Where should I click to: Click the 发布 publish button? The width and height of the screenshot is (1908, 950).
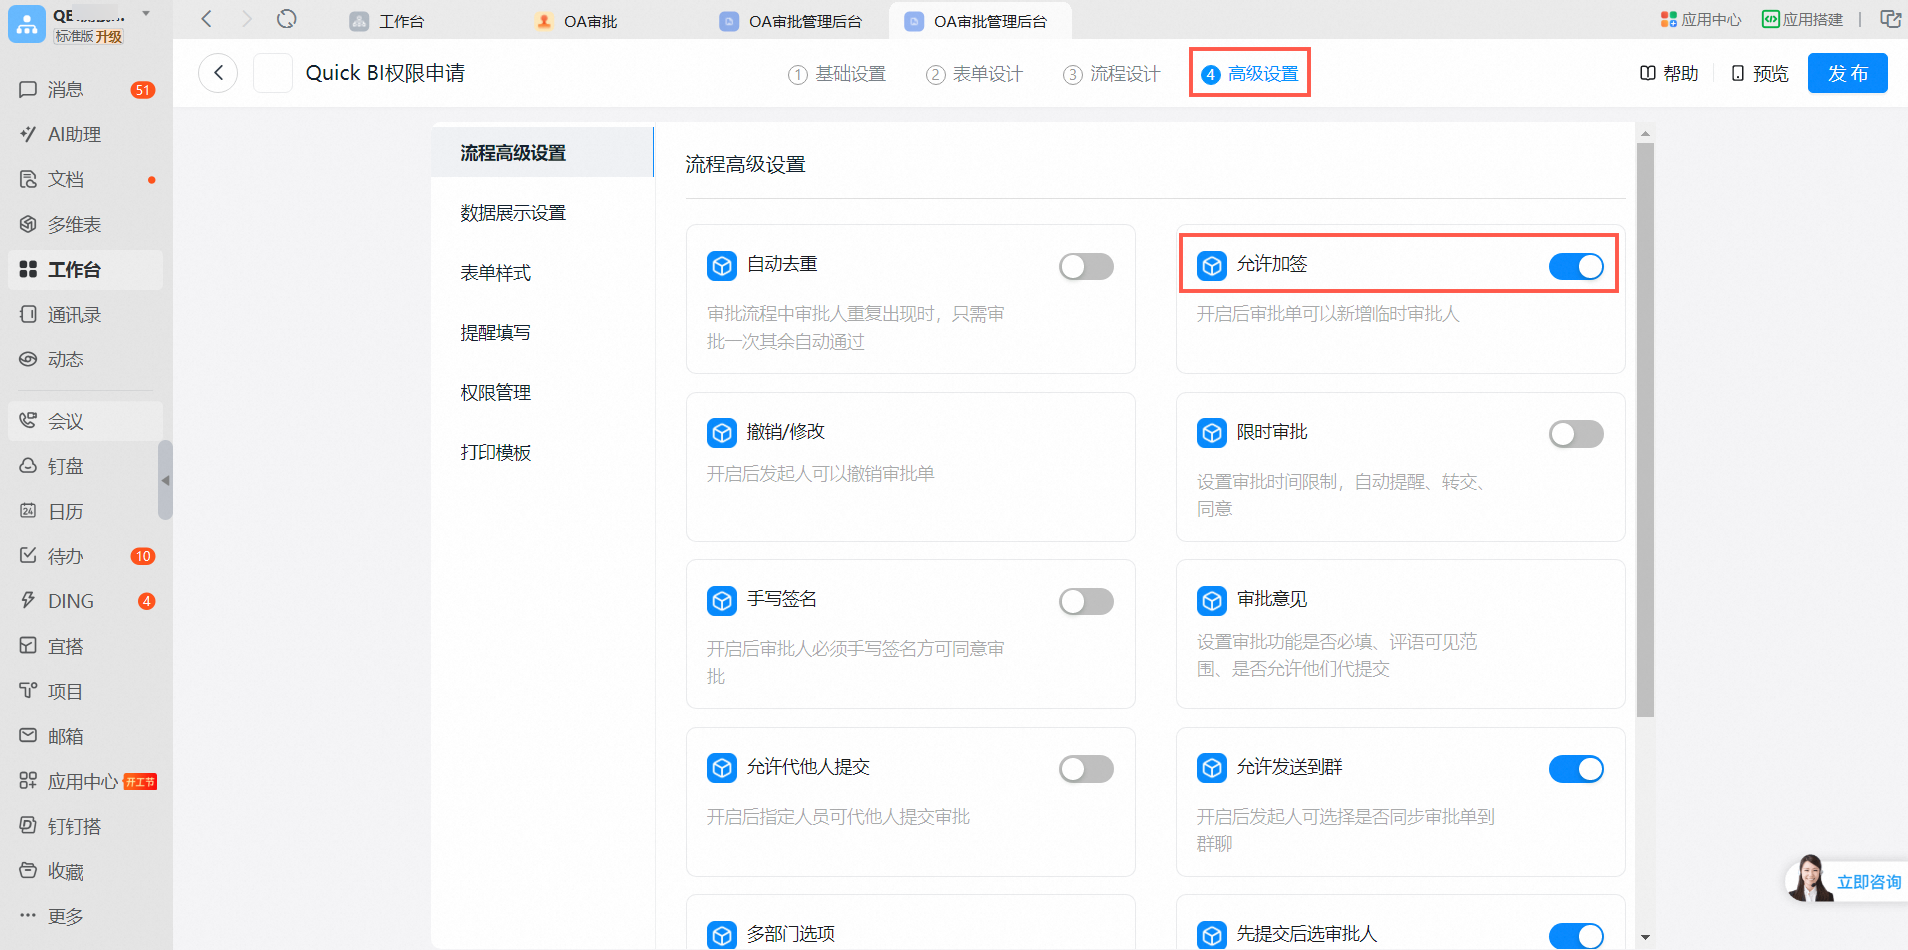(x=1847, y=73)
